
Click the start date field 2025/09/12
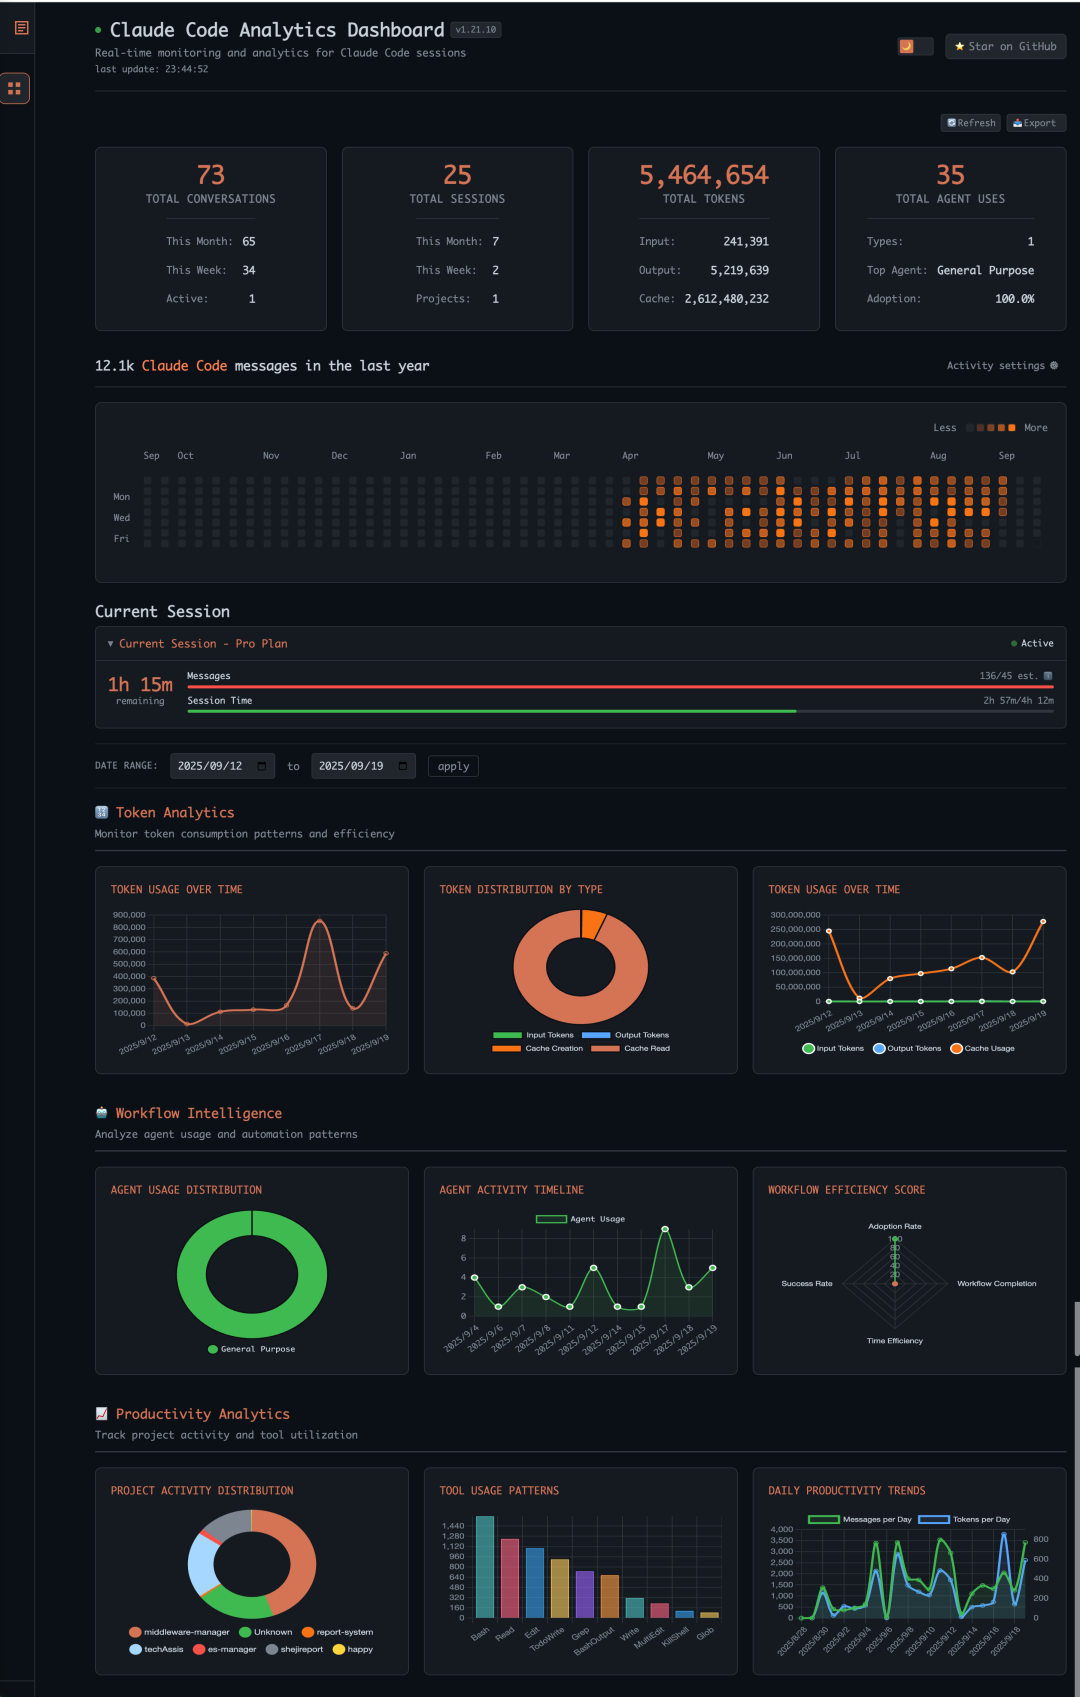click(x=222, y=766)
